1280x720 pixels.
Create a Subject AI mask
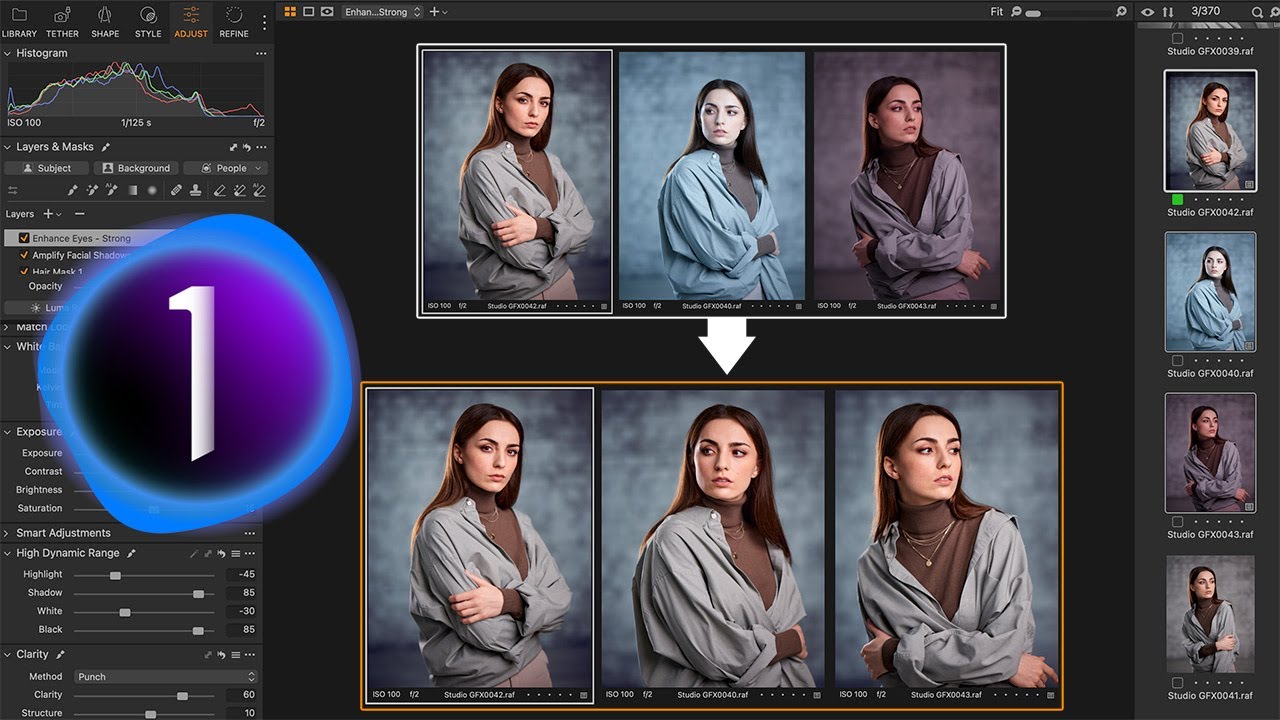tap(46, 168)
